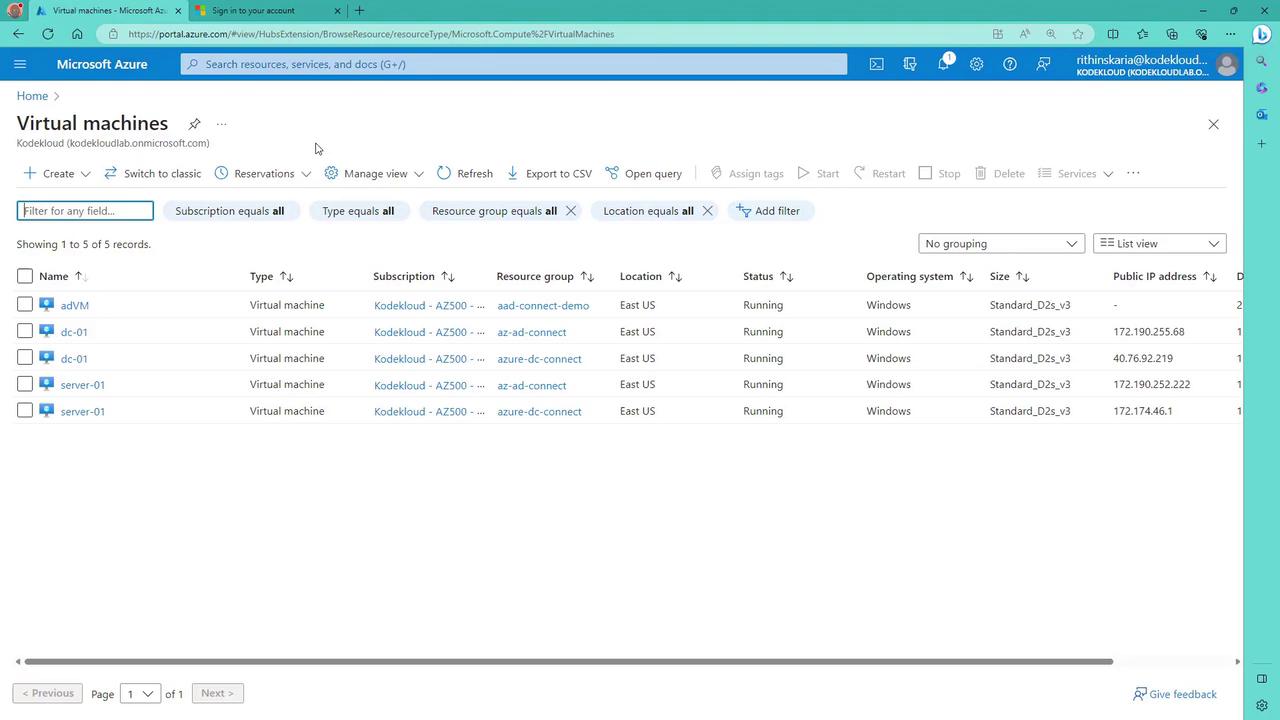
Task: Expand the Manage view menu
Action: point(374,173)
